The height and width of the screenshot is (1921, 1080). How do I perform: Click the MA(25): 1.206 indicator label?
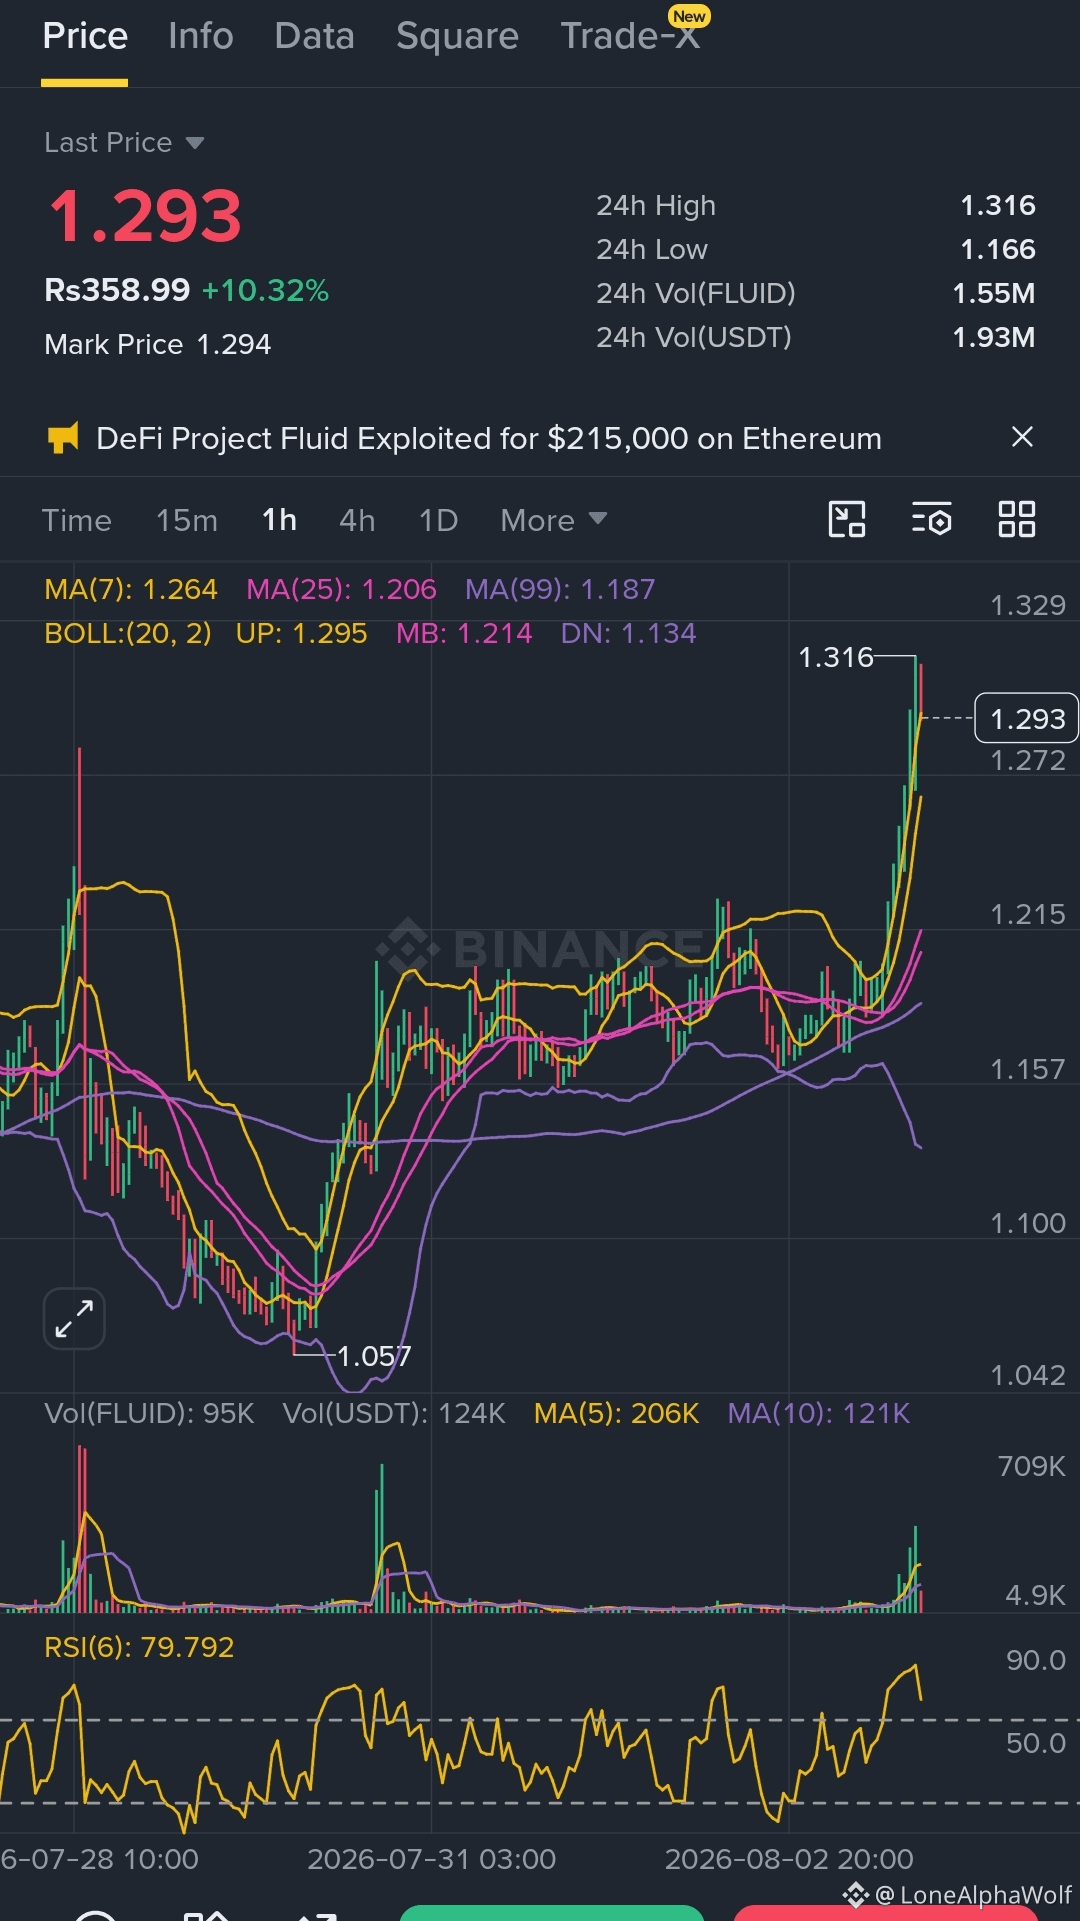(342, 590)
